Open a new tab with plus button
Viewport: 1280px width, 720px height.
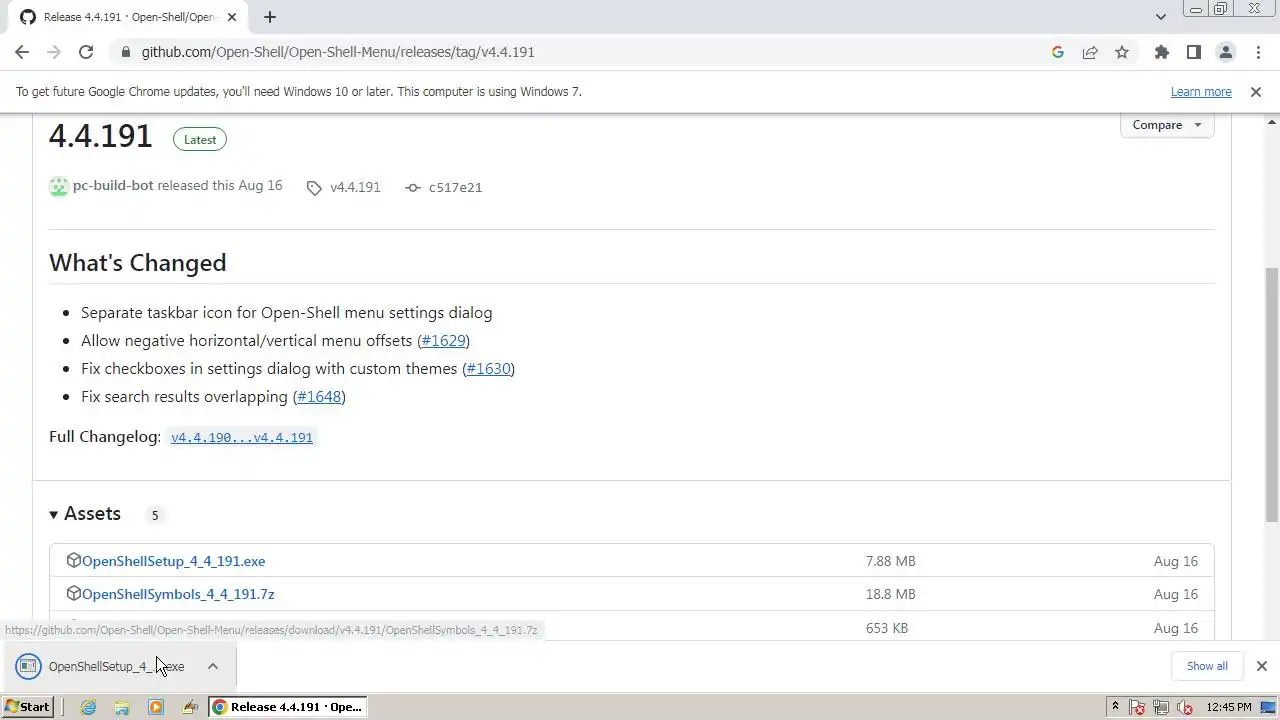click(x=270, y=17)
